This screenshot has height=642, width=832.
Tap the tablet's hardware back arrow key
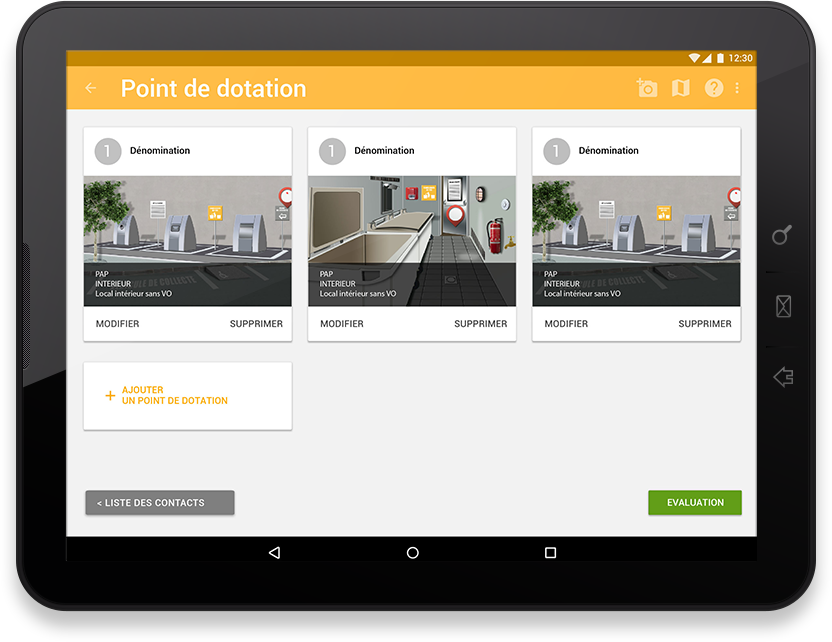[783, 377]
